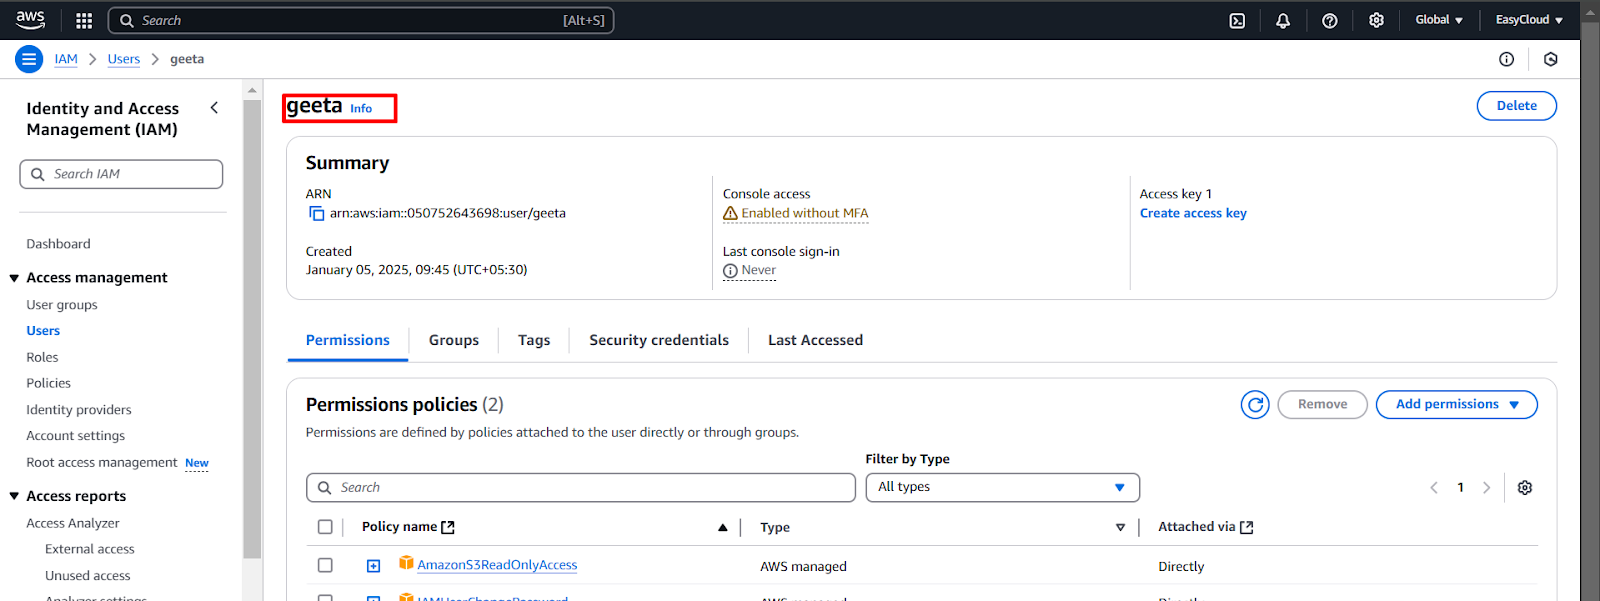The width and height of the screenshot is (1600, 601).
Task: Click the MFA warning triangle icon
Action: pyautogui.click(x=730, y=213)
